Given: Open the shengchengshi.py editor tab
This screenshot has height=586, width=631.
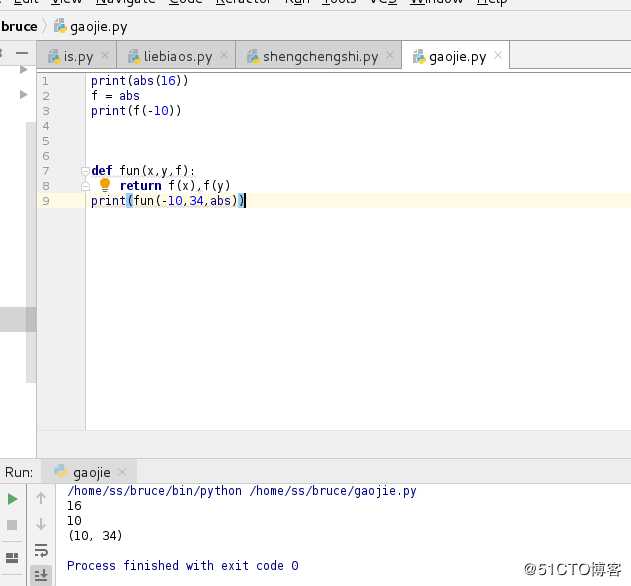Looking at the screenshot, I should click(318, 57).
